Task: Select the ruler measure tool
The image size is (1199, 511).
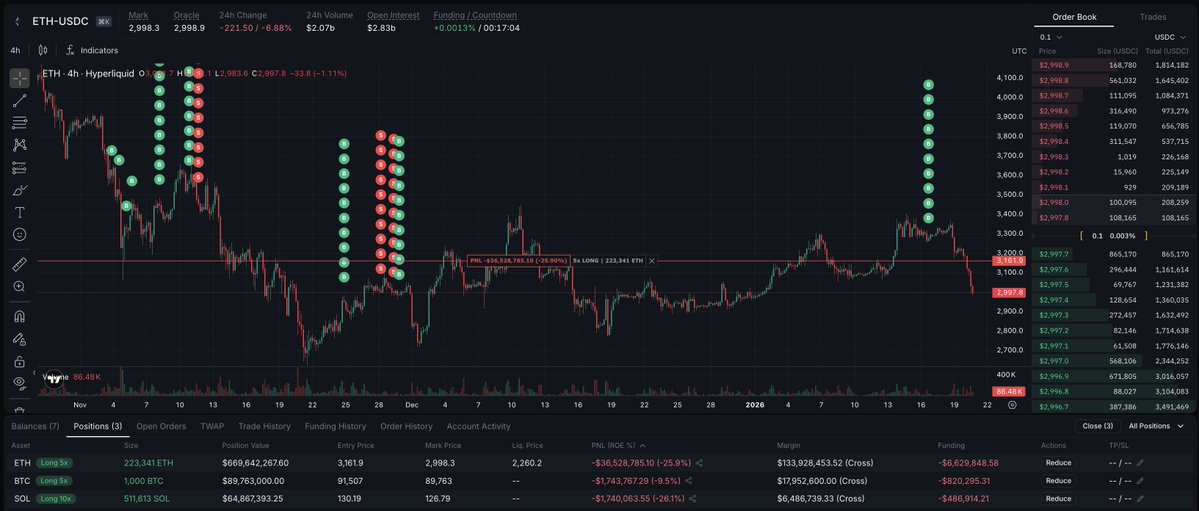Action: click(20, 264)
